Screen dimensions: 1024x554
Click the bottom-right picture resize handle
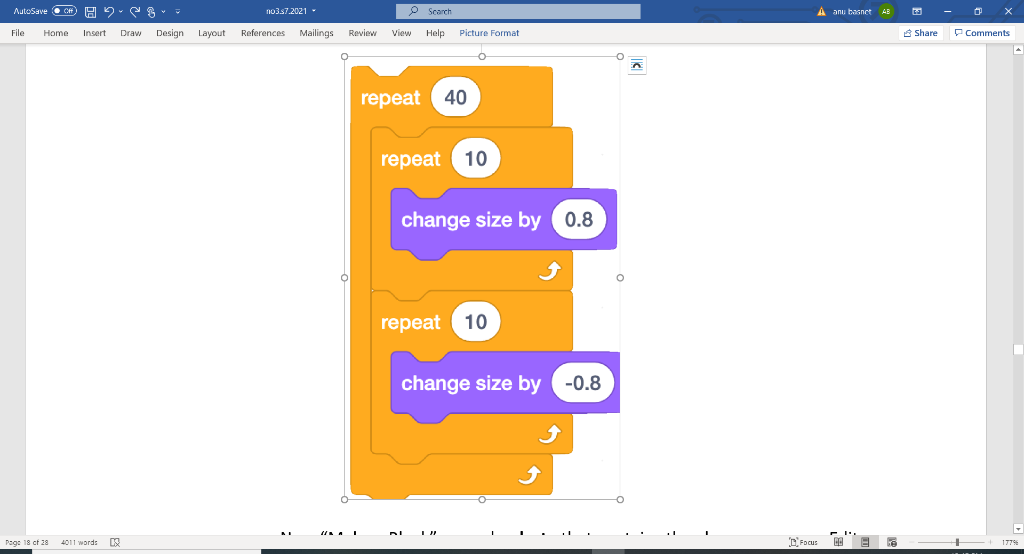[x=620, y=500]
